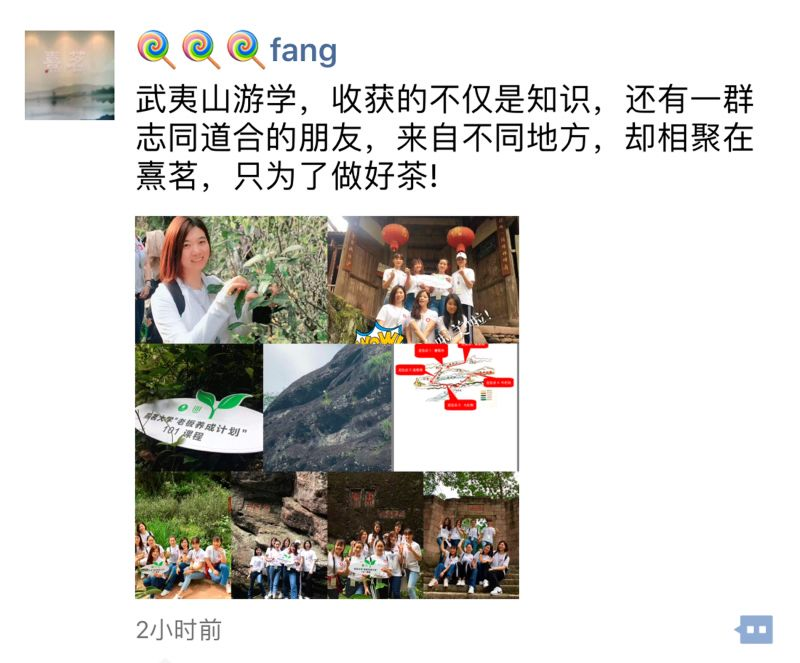800x663 pixels.
Task: Click the lollipop emoji right beside fang
Action: click(246, 50)
